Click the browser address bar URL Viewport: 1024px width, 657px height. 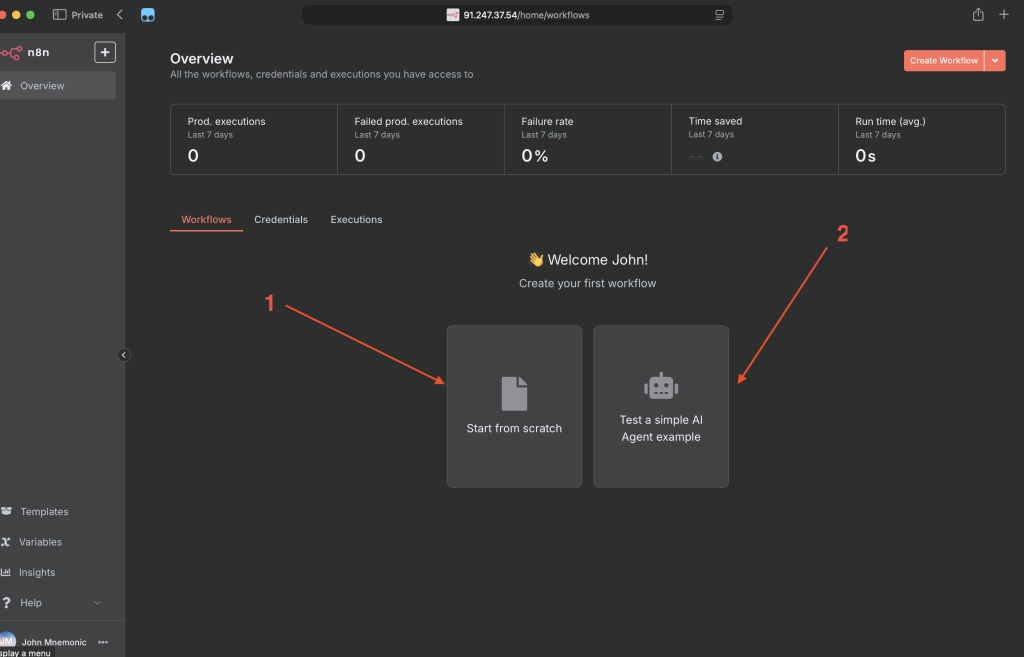526,15
